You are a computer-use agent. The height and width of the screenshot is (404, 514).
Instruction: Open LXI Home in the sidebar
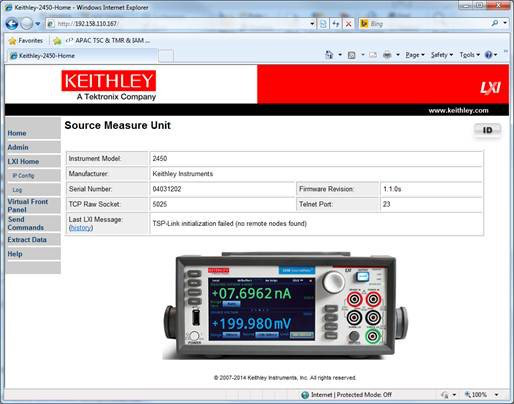[23, 162]
